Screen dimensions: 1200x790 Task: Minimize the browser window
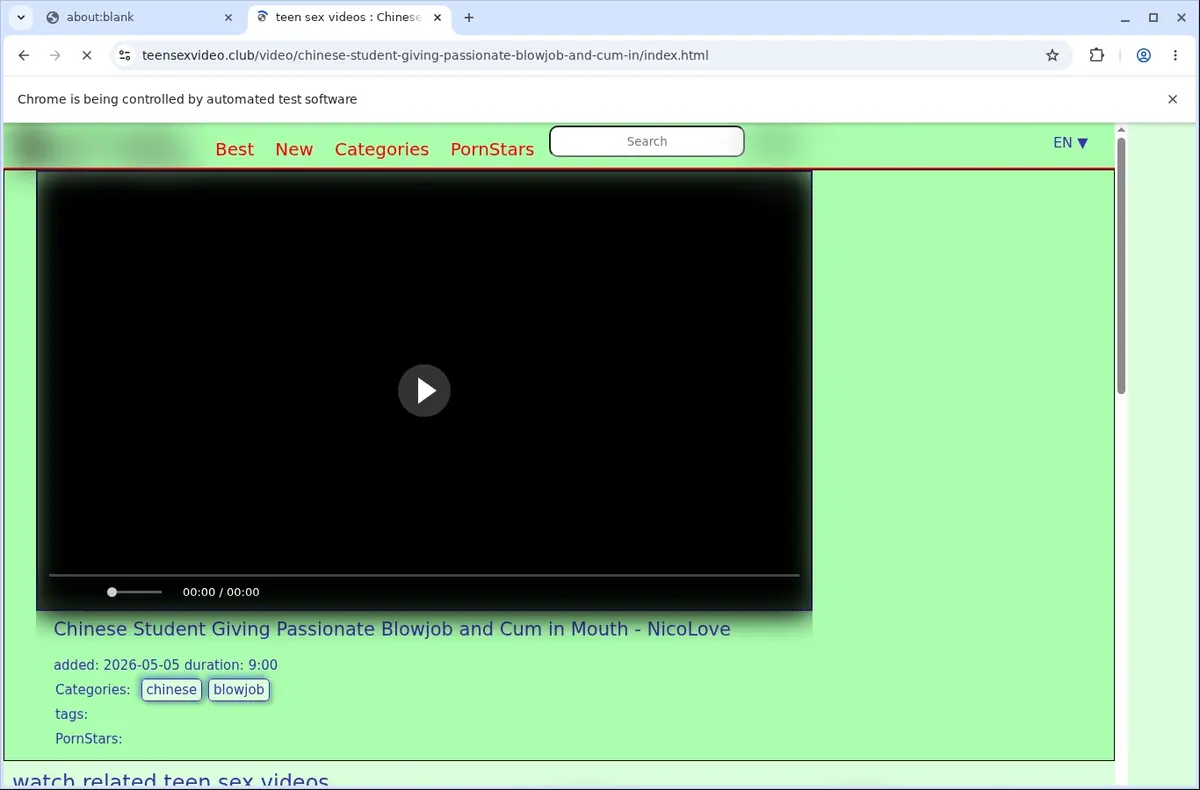pos(1125,17)
